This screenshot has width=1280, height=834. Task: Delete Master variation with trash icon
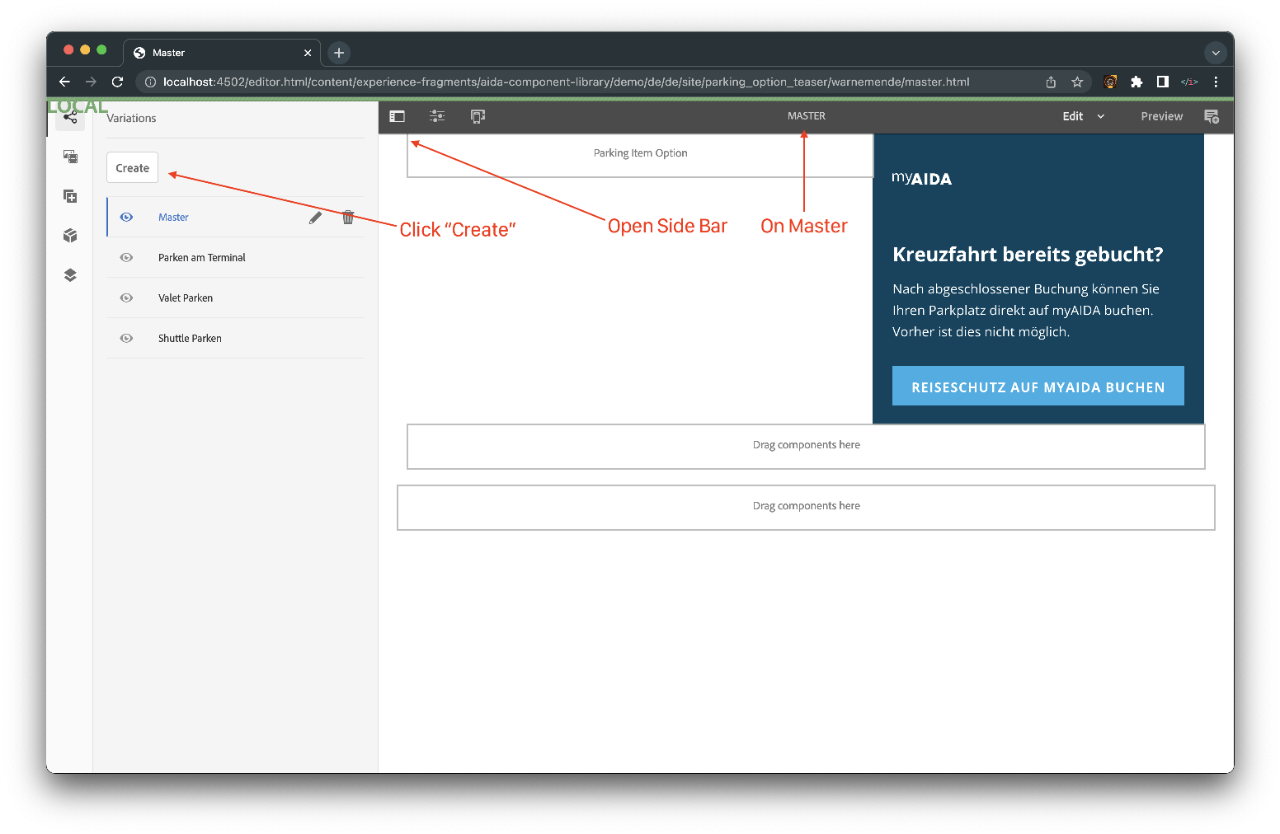(348, 217)
